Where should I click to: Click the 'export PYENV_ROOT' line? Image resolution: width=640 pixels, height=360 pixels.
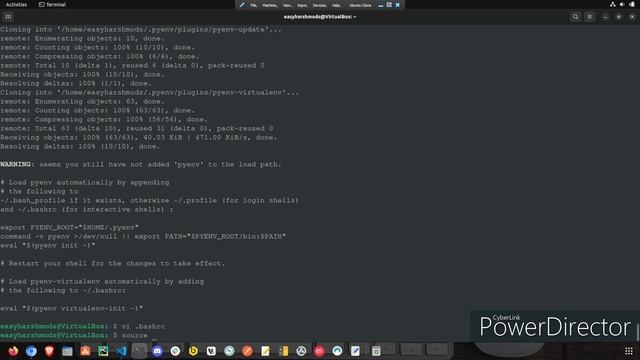(x=69, y=227)
